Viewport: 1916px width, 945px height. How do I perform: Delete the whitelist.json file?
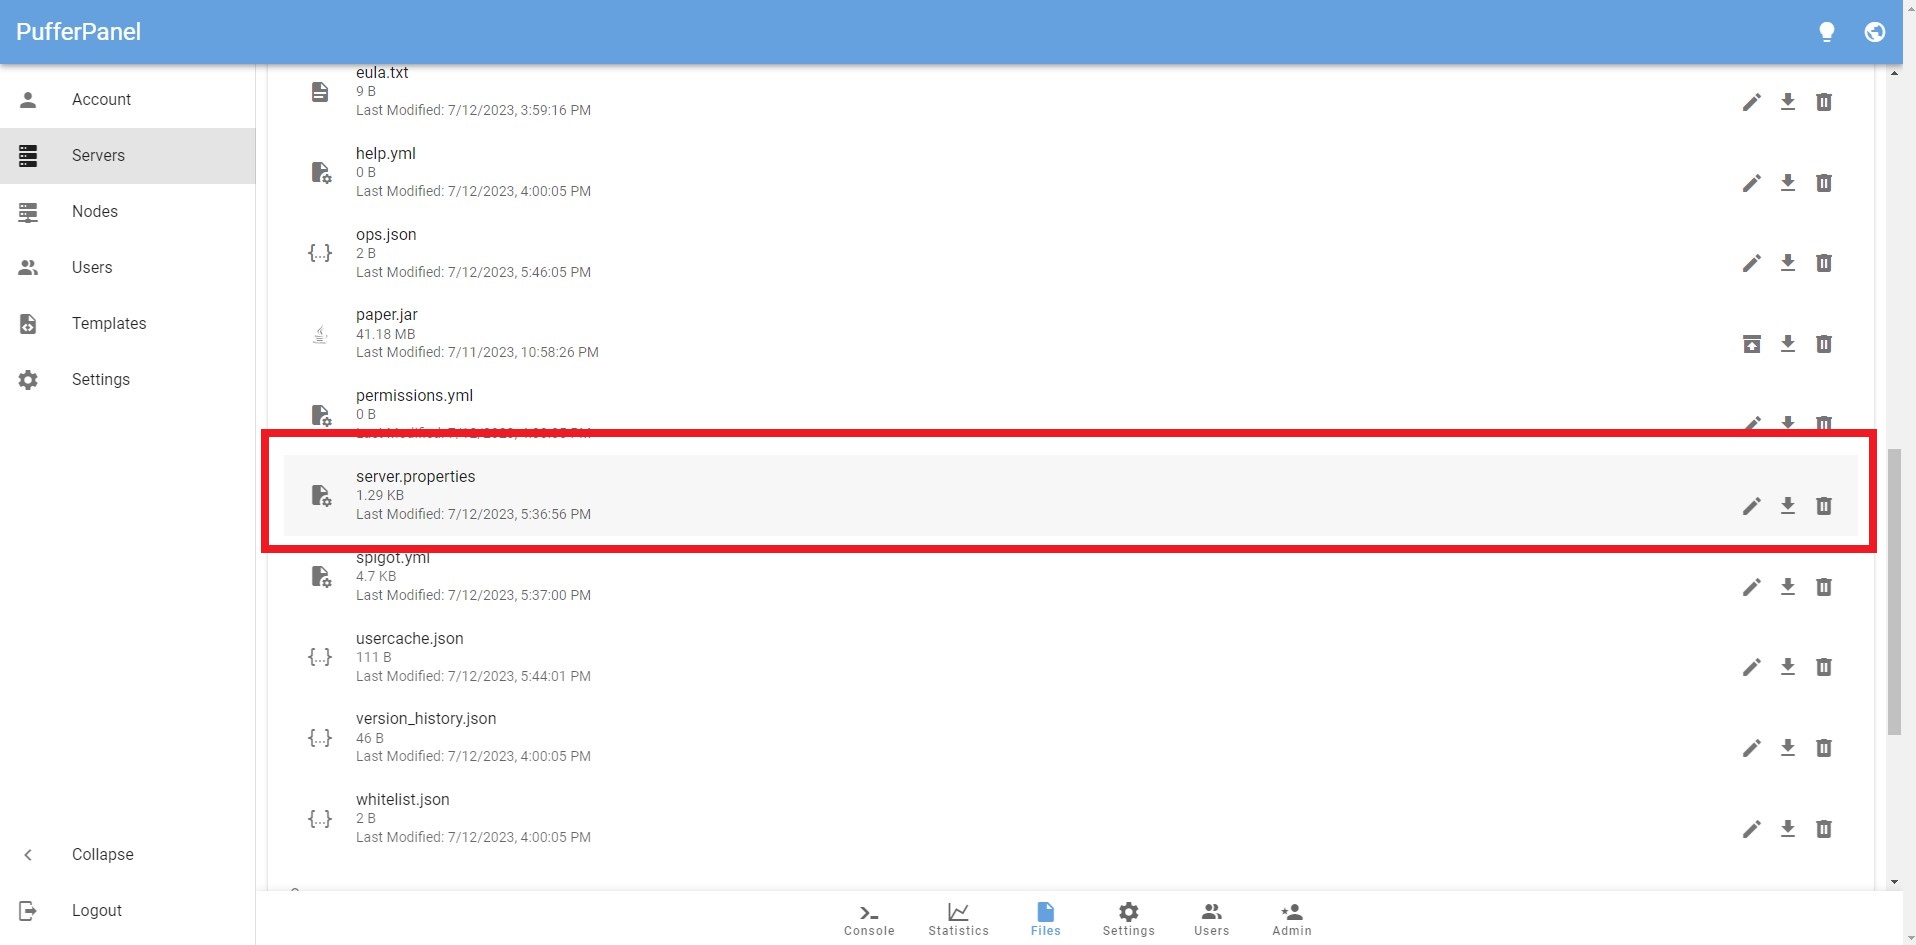tap(1823, 829)
